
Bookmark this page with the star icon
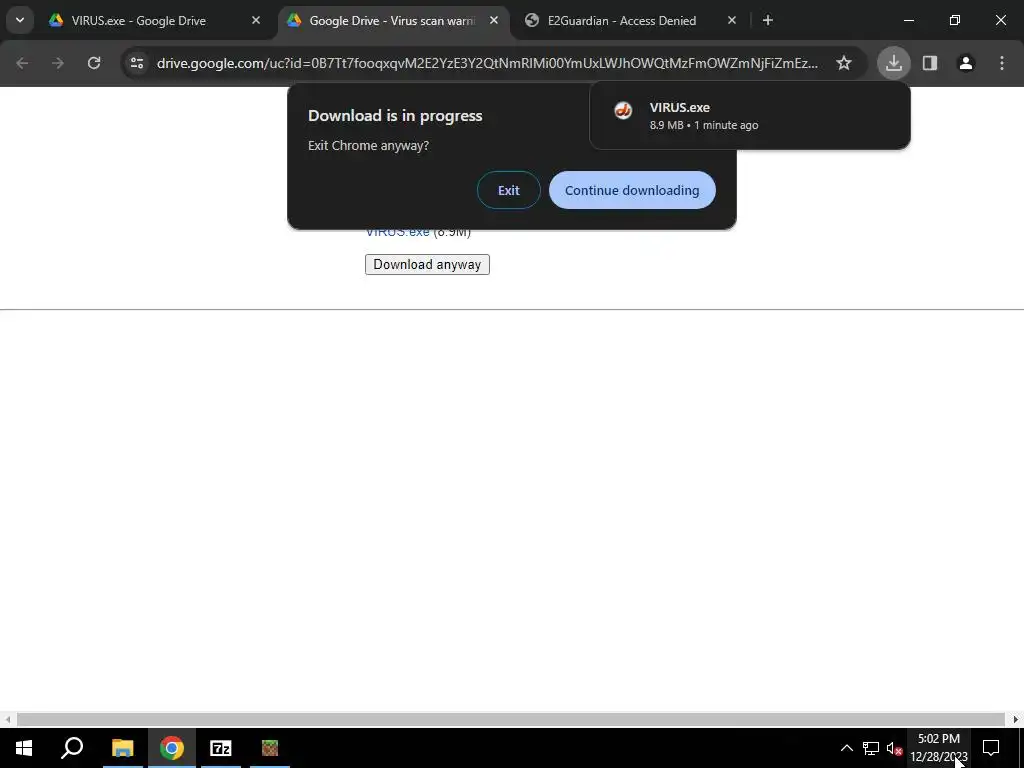(x=844, y=63)
